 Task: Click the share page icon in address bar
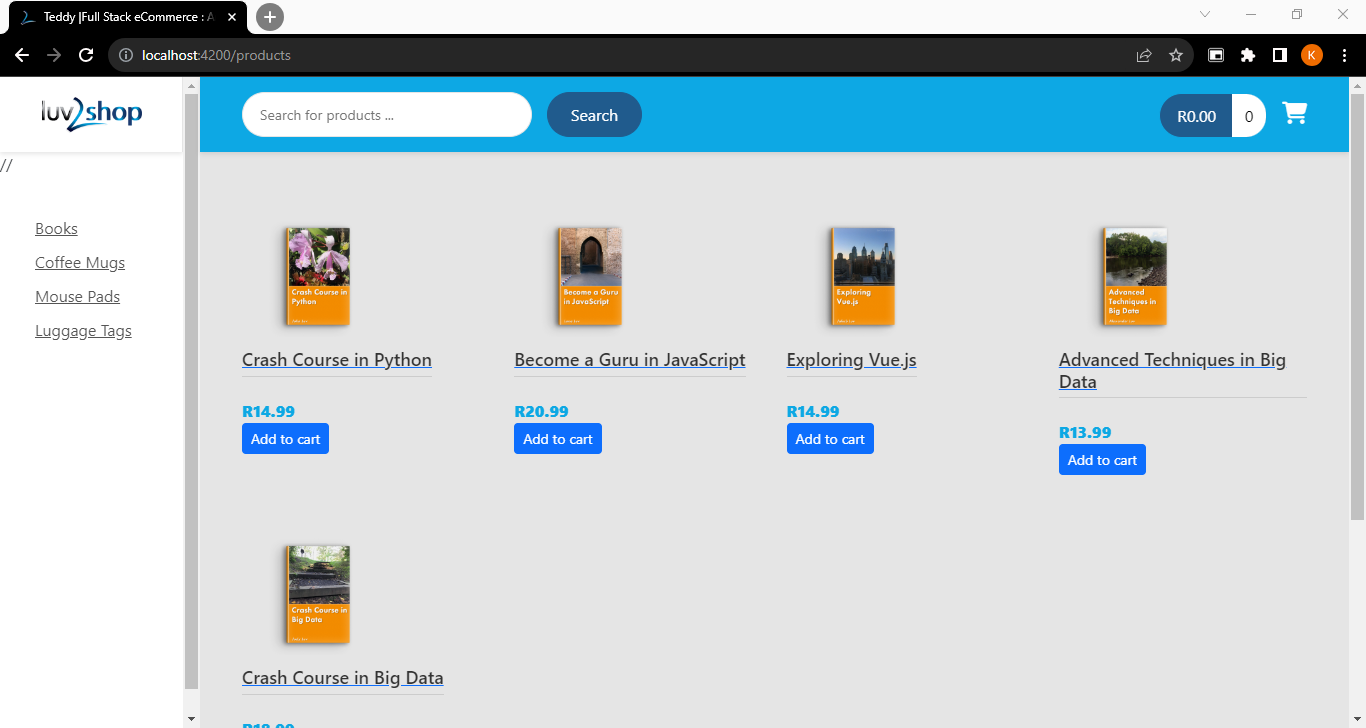pos(1144,55)
